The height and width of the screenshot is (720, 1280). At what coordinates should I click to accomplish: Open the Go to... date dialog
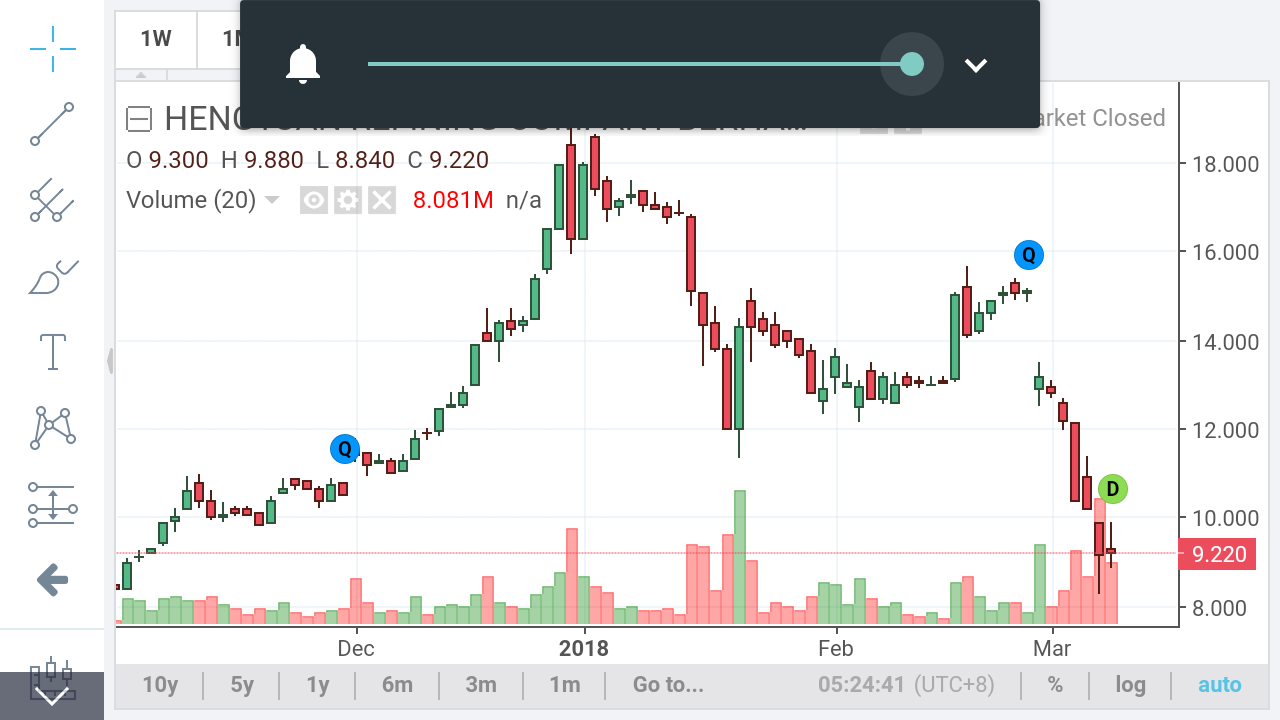(x=668, y=685)
